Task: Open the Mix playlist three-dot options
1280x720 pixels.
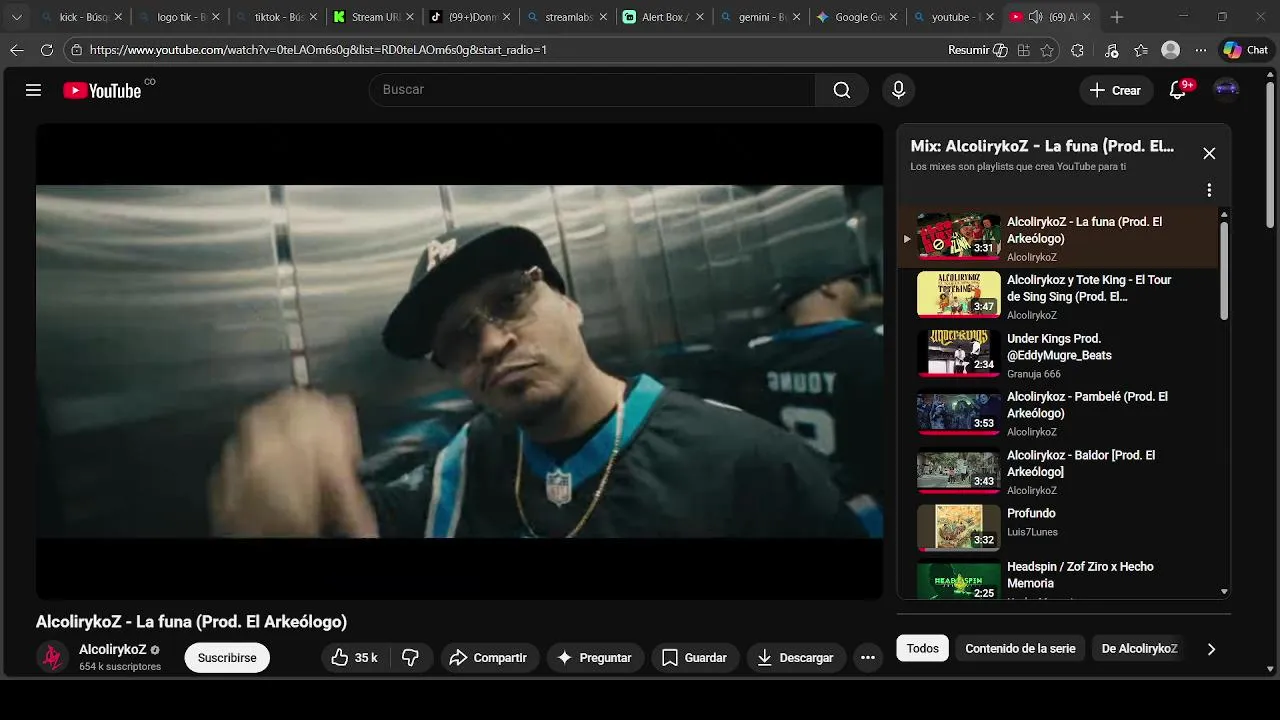Action: 1209,190
